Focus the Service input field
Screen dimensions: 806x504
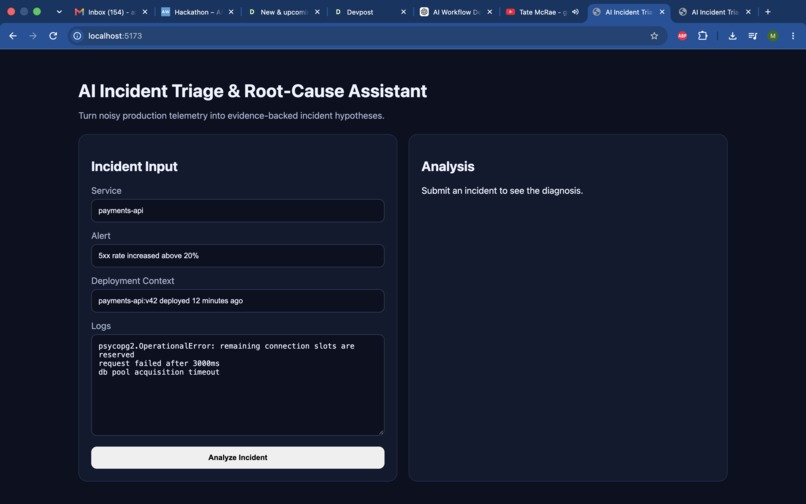pos(237,210)
